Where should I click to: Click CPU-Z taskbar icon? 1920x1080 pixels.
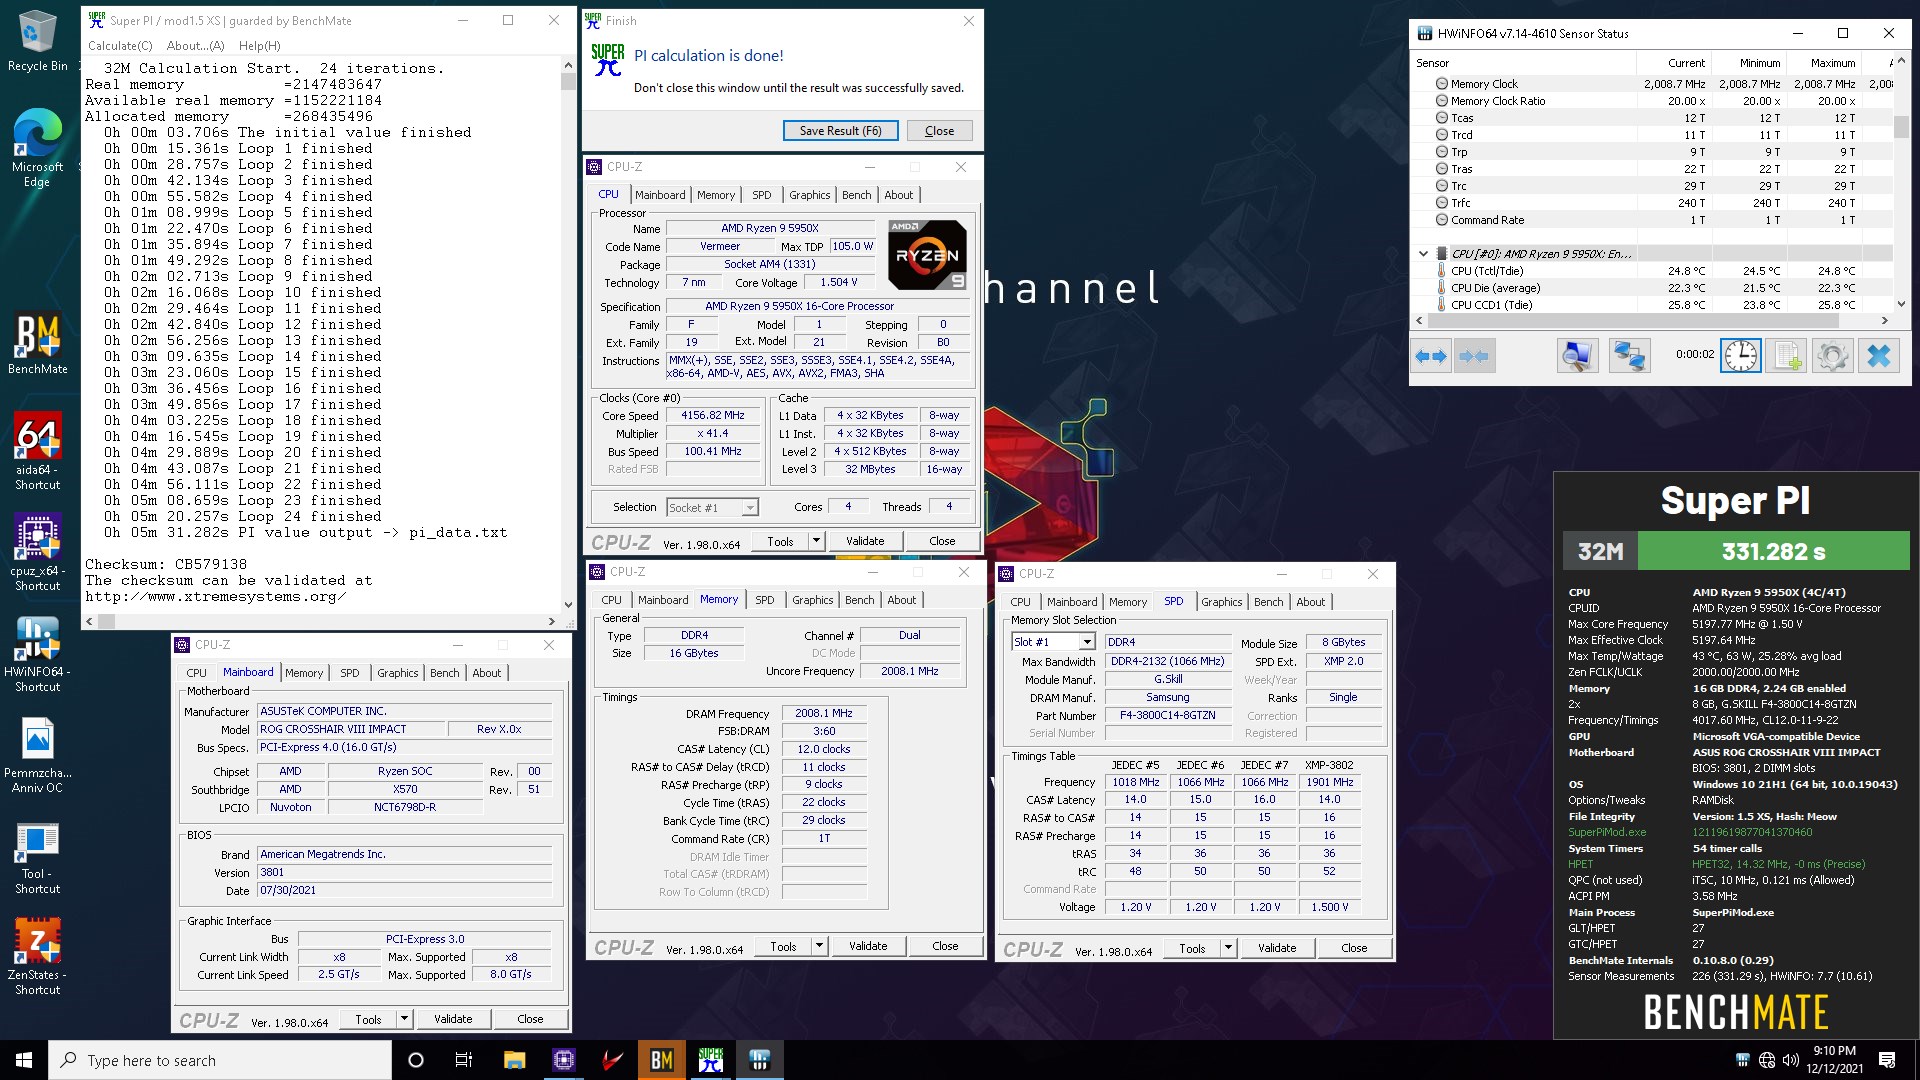564,1060
